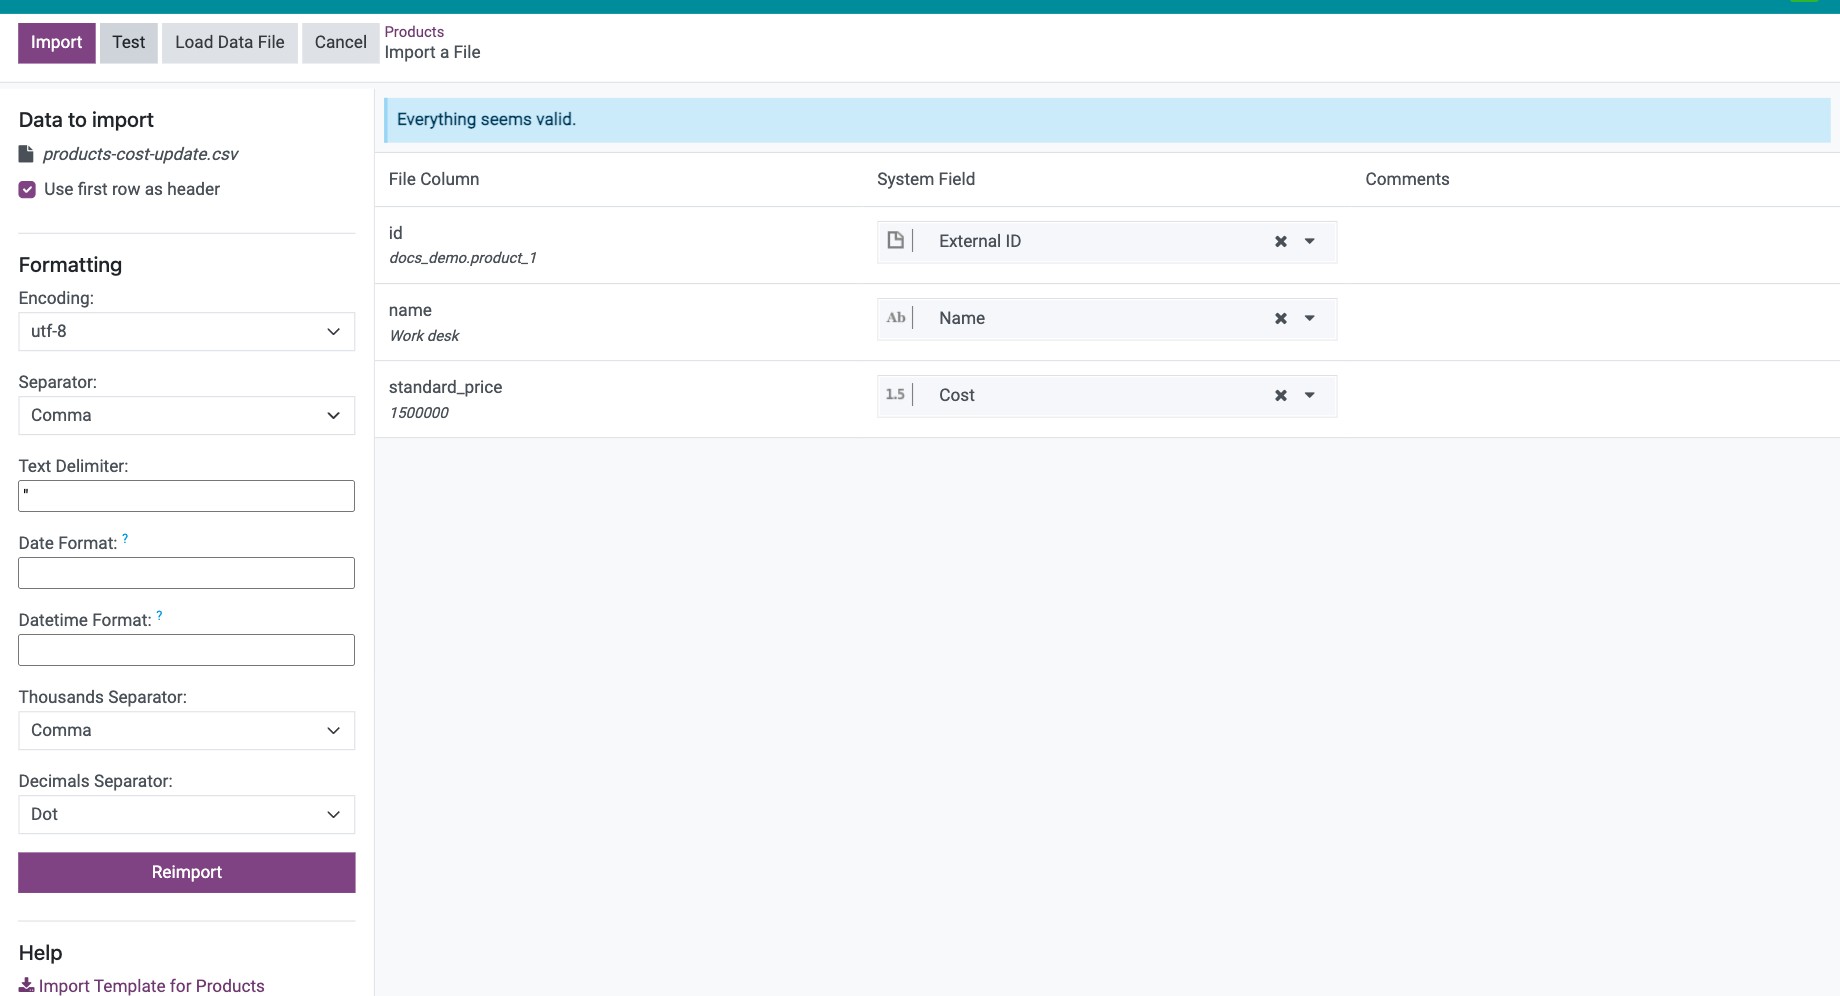Click the Datetime Format help question mark
1840x996 pixels.
(x=160, y=615)
